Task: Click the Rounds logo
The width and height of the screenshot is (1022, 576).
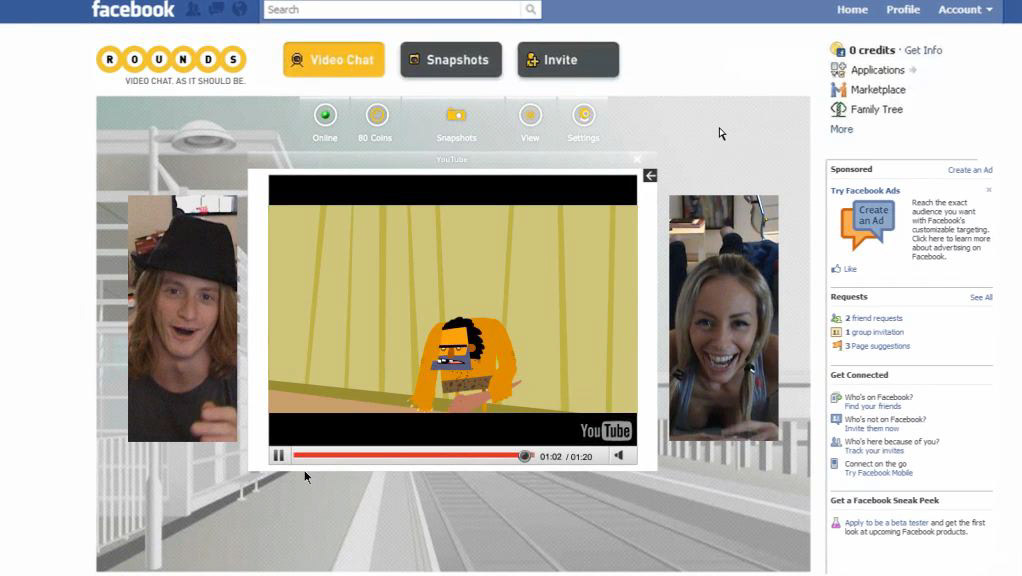Action: tap(171, 65)
